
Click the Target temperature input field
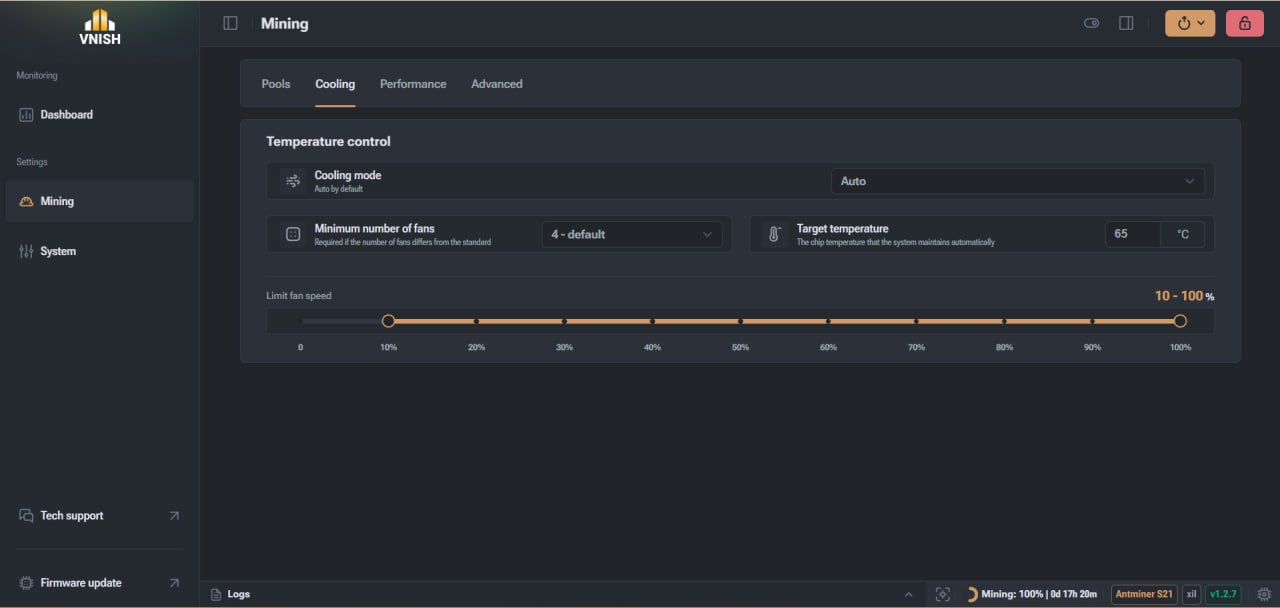(x=1133, y=234)
